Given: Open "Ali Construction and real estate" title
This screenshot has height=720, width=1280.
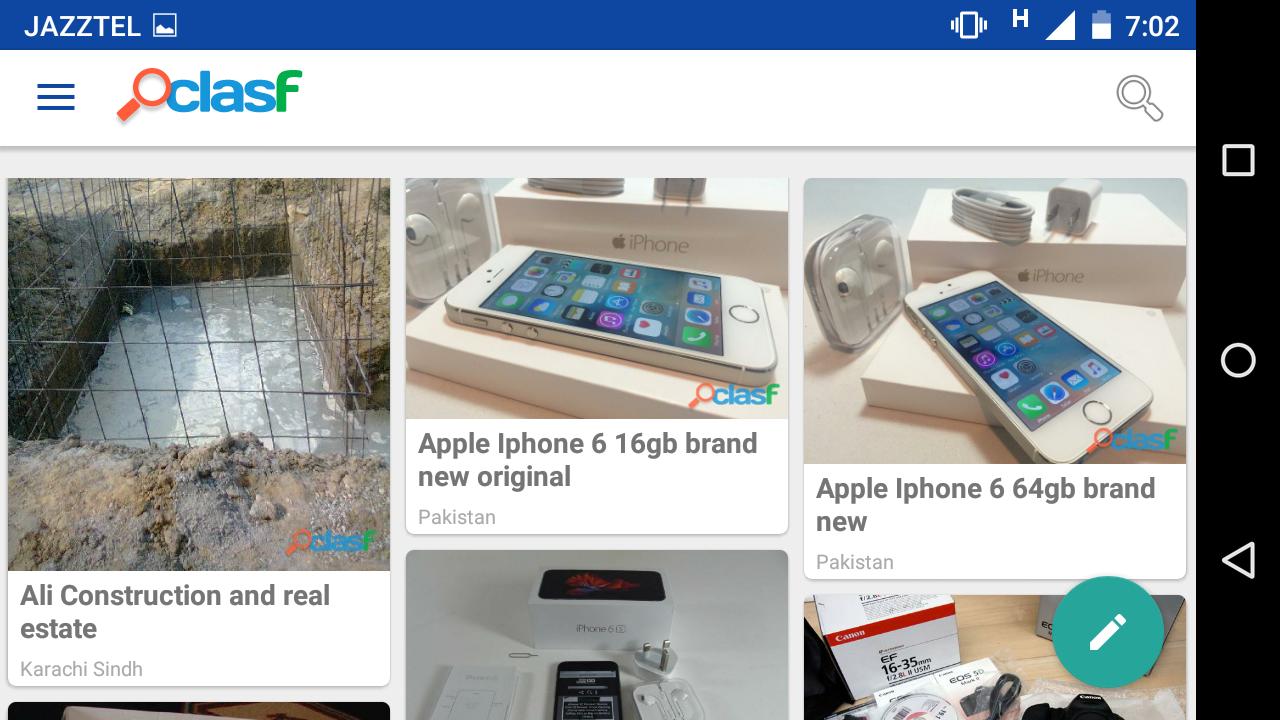Looking at the screenshot, I should click(175, 612).
